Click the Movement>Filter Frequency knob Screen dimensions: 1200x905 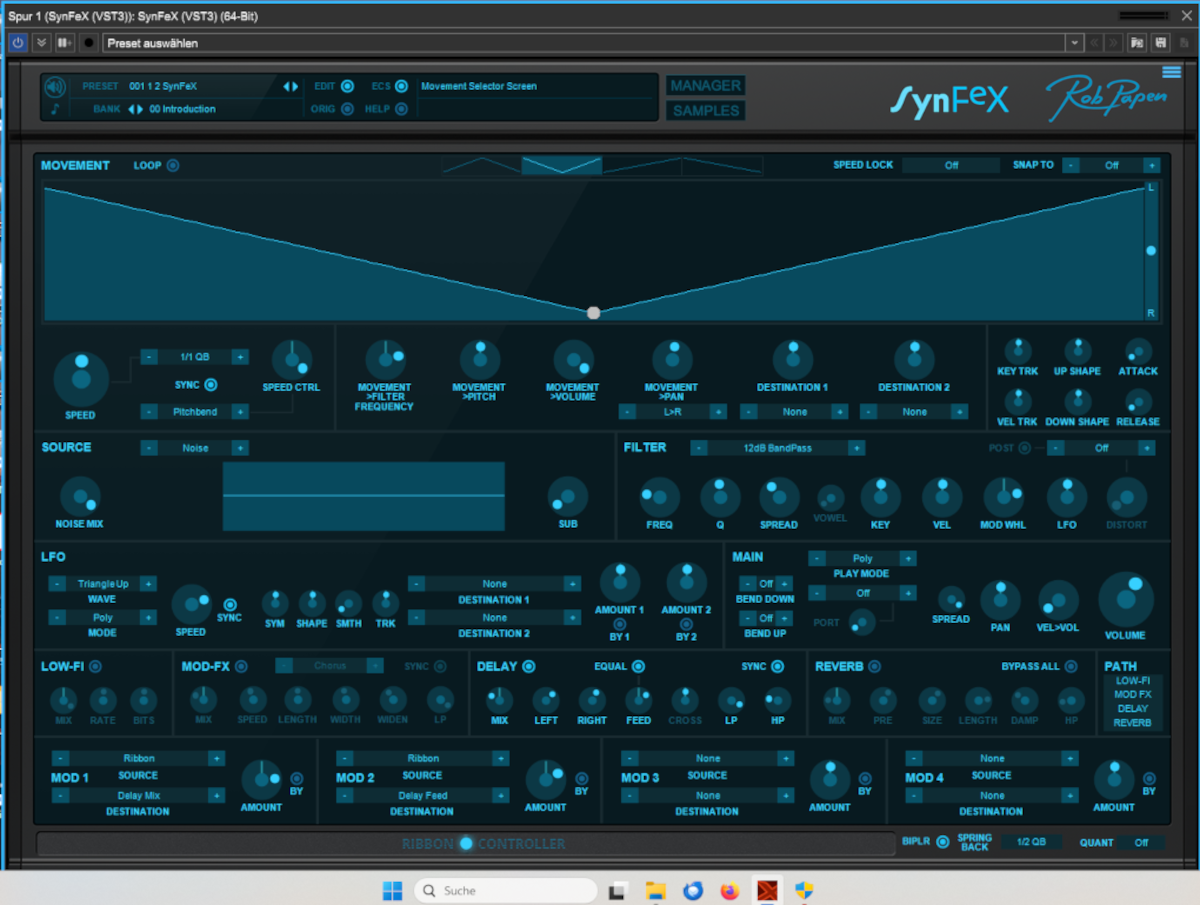384,360
